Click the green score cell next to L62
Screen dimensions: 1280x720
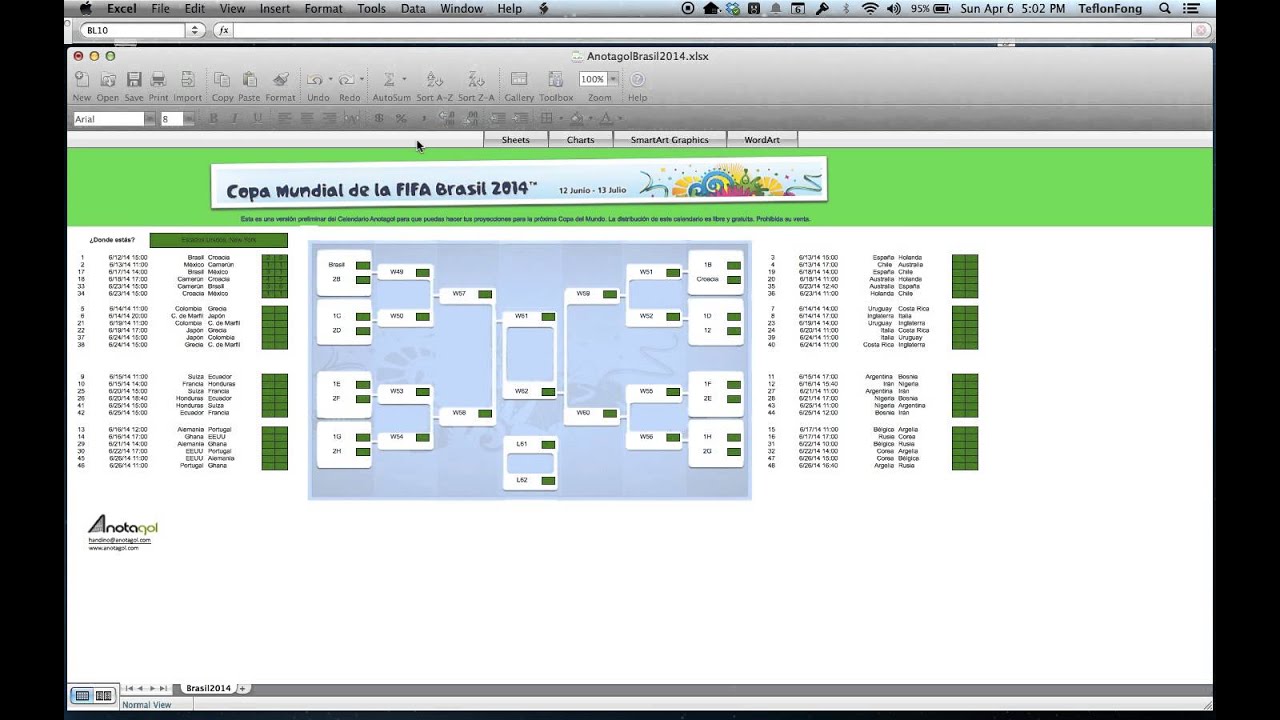(548, 481)
